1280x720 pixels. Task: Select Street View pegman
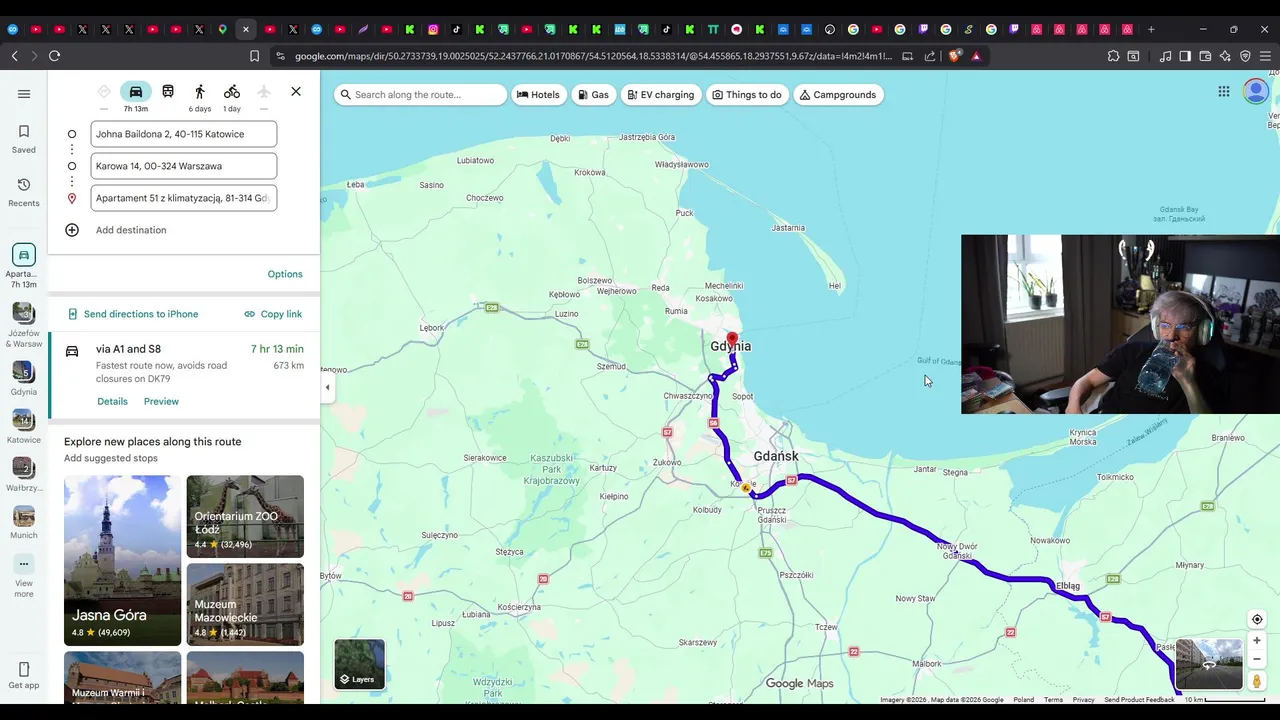(1257, 681)
